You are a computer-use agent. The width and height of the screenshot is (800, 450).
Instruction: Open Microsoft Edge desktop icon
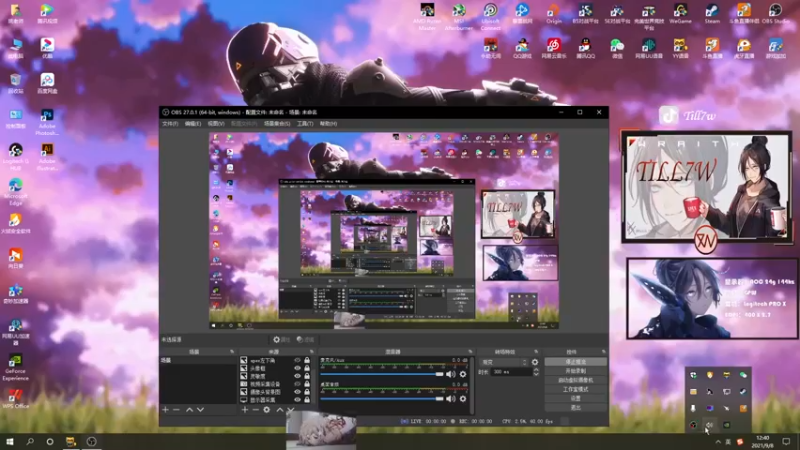point(15,192)
